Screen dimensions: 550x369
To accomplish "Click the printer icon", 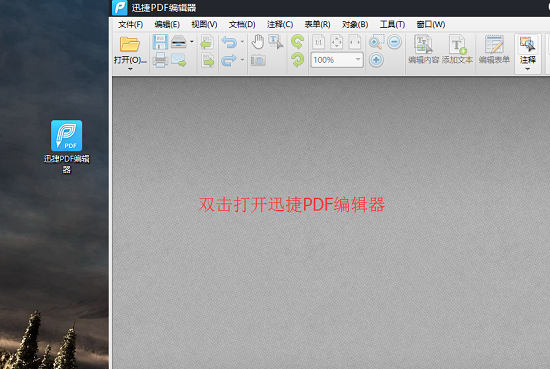I will (x=160, y=60).
